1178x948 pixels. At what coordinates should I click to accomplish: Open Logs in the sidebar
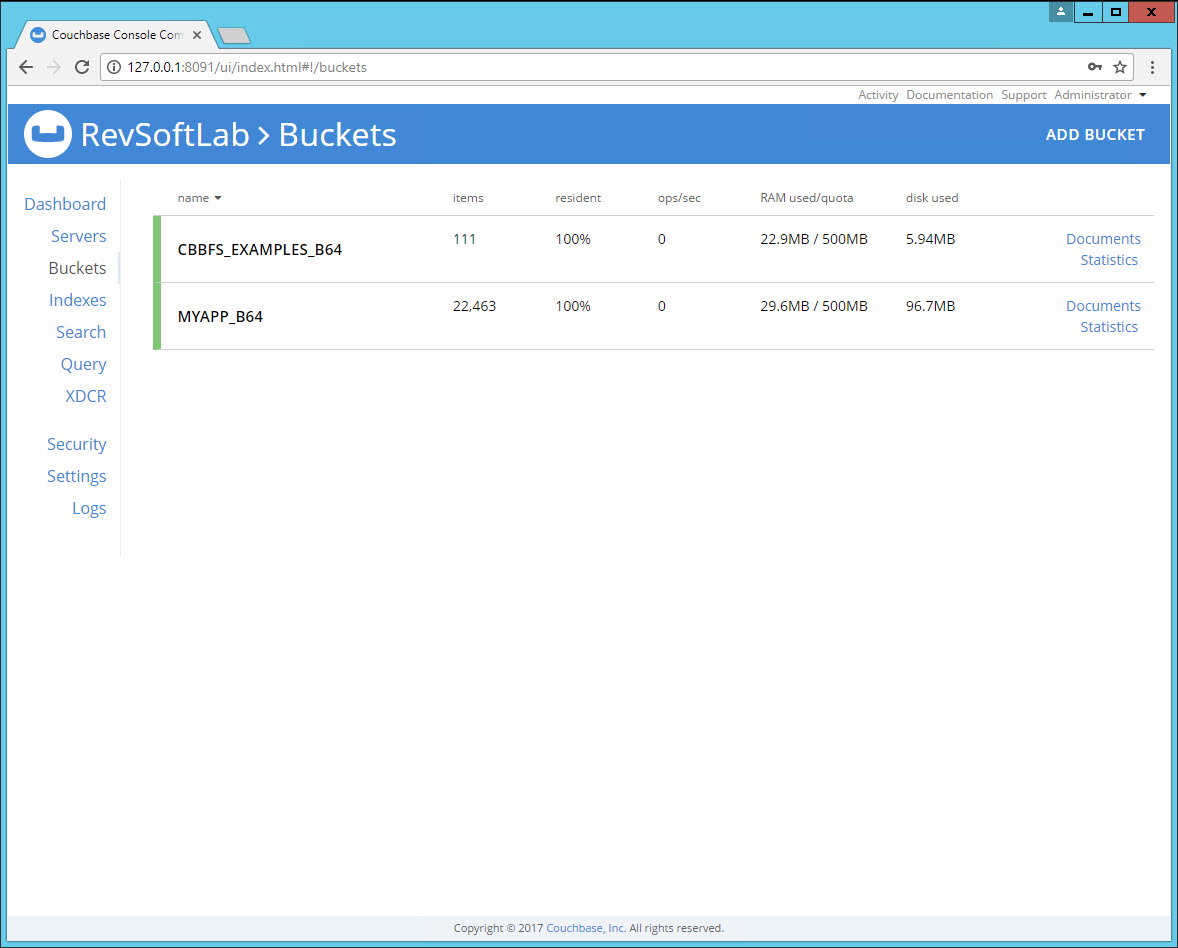click(89, 509)
